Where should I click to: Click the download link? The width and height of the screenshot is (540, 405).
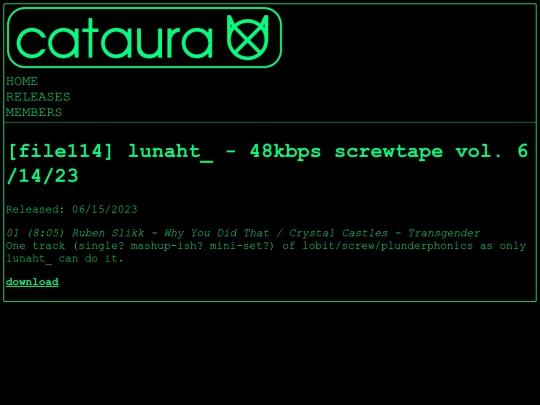[32, 282]
